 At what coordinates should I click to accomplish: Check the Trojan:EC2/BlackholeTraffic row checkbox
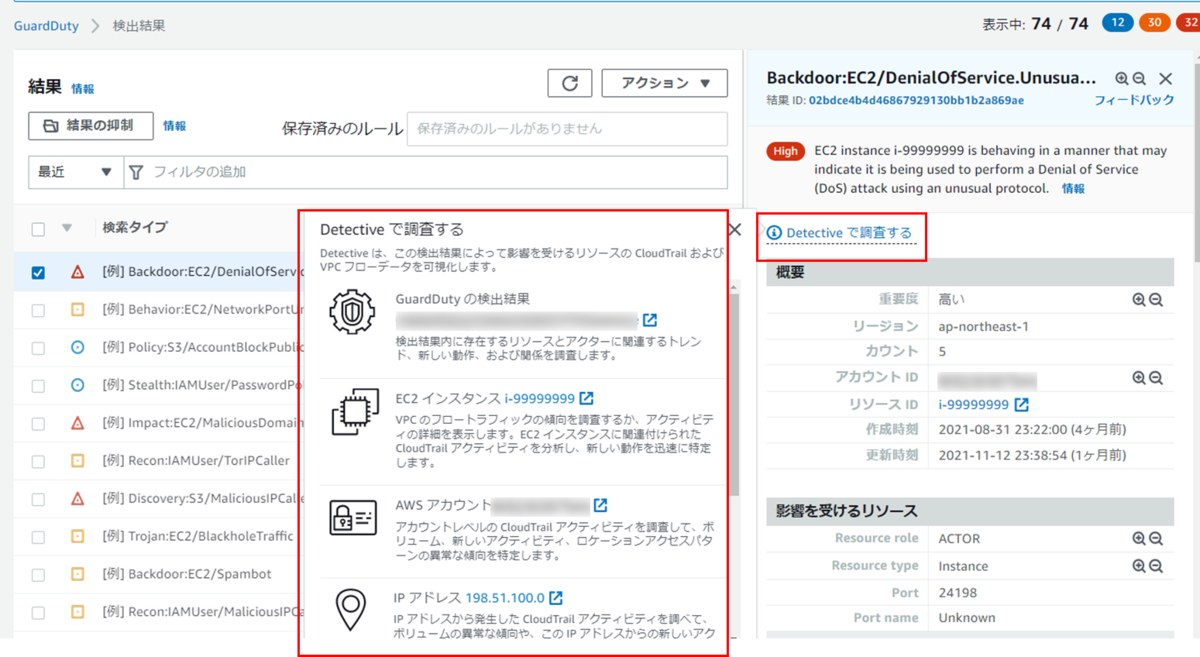click(38, 537)
